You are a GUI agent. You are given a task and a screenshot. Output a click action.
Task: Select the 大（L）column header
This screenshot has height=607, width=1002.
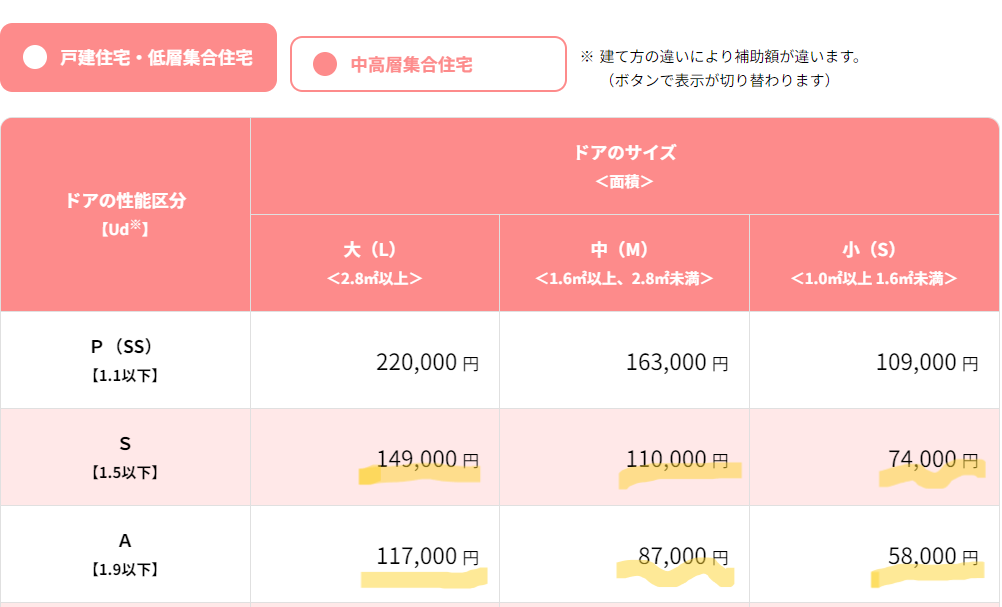point(374,263)
